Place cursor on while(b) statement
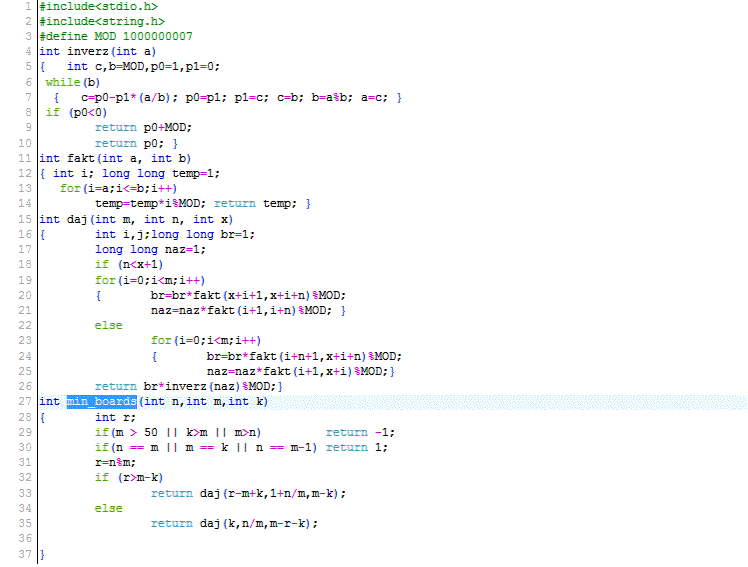Viewport: 748px width, 567px height. pyautogui.click(x=73, y=82)
